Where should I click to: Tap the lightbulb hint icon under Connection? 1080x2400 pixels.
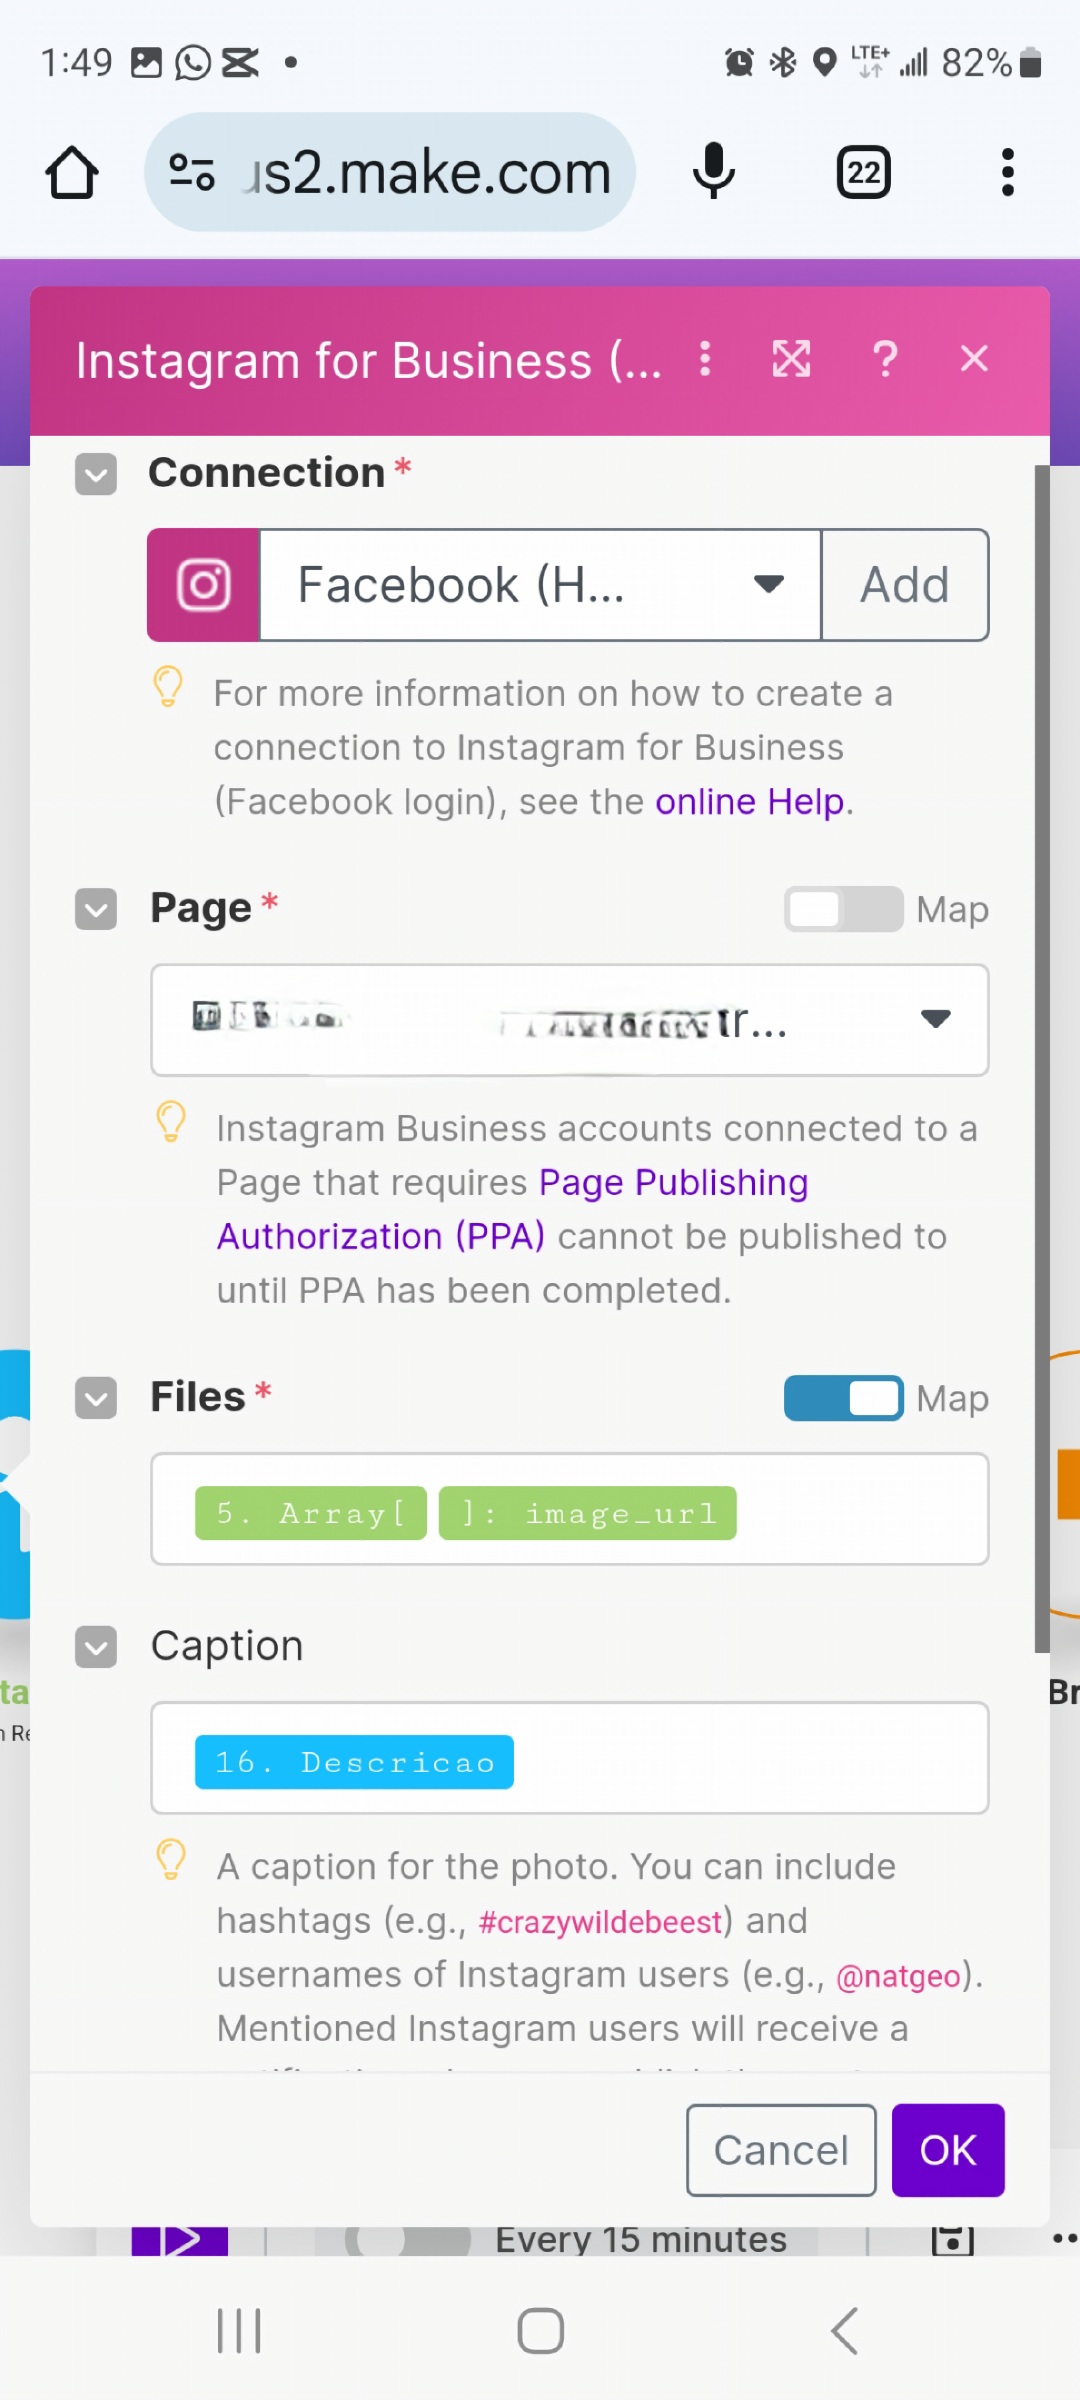pos(168,688)
